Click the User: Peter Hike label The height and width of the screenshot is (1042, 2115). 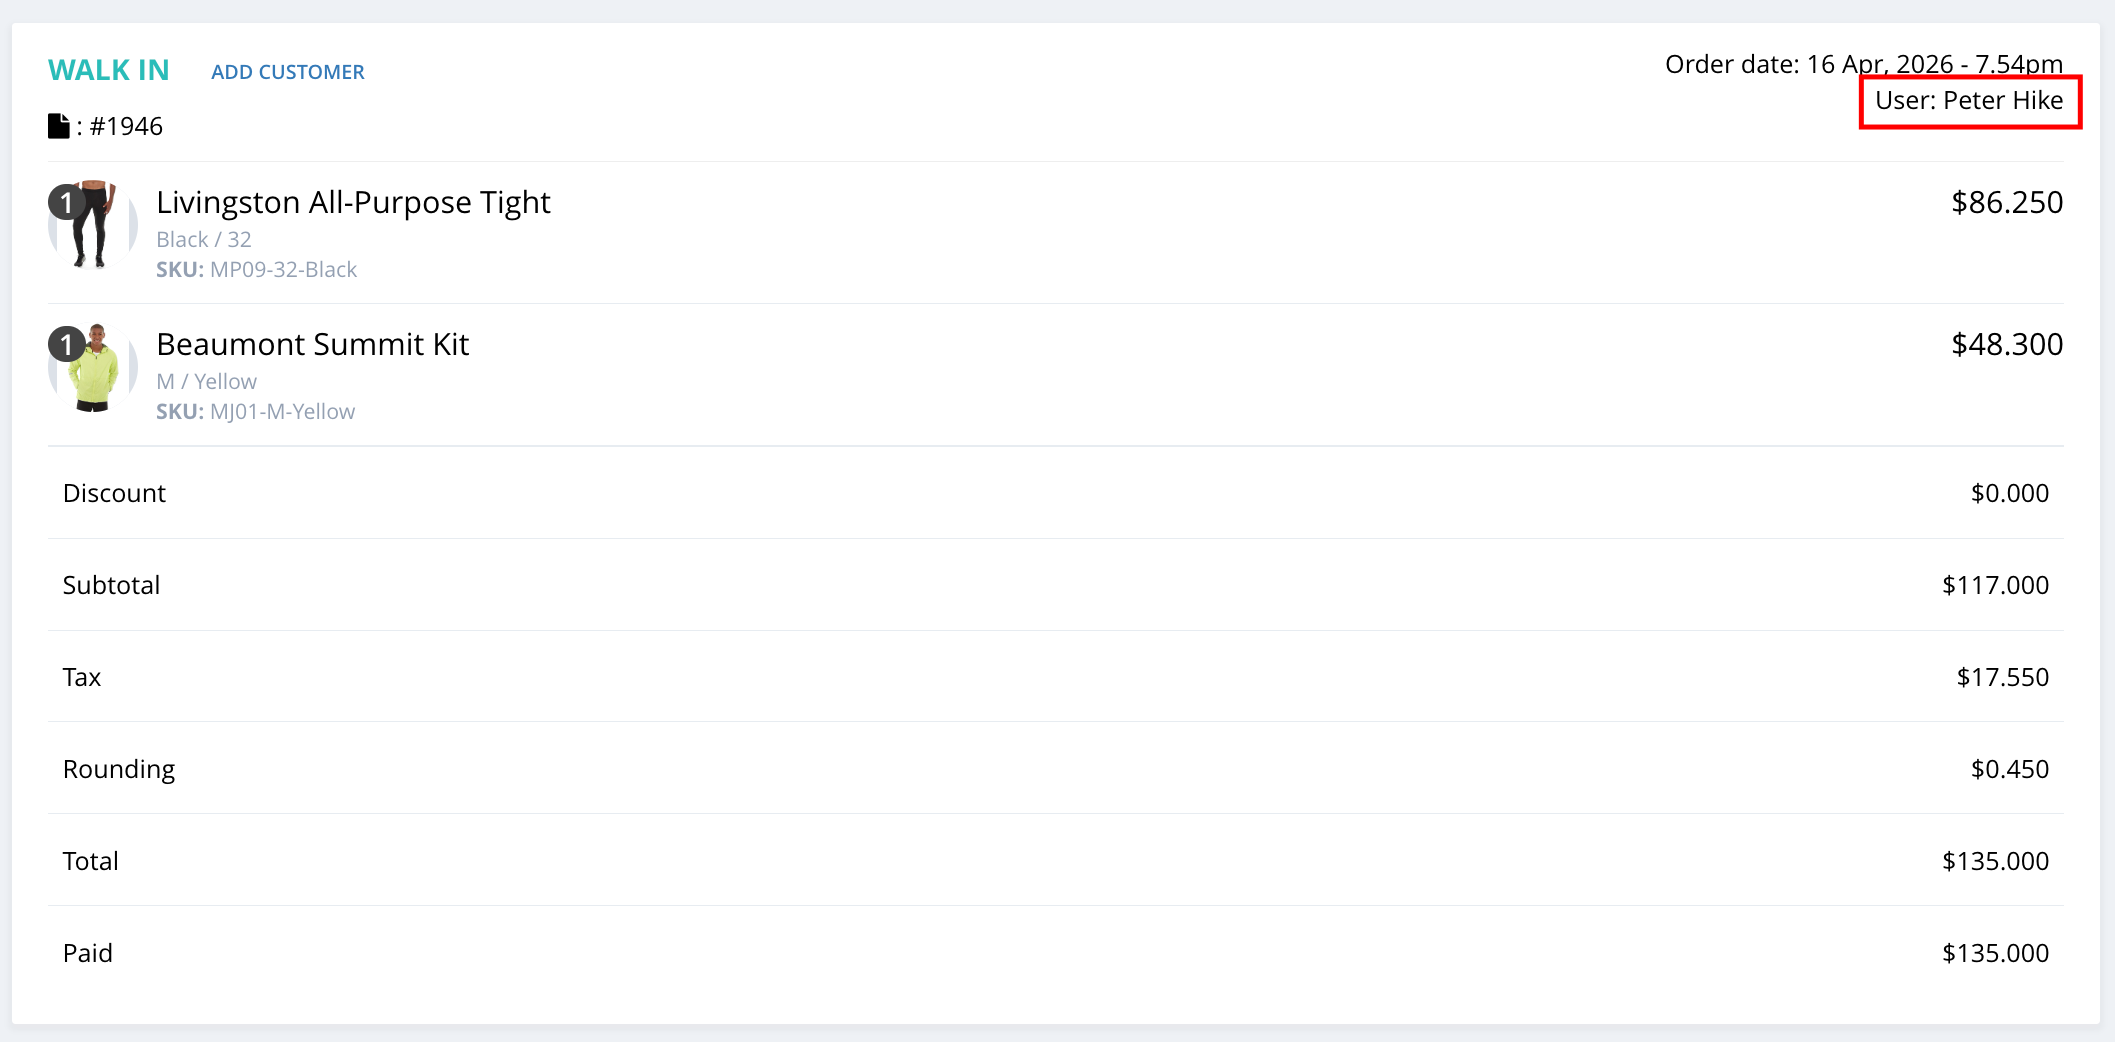(x=1968, y=100)
